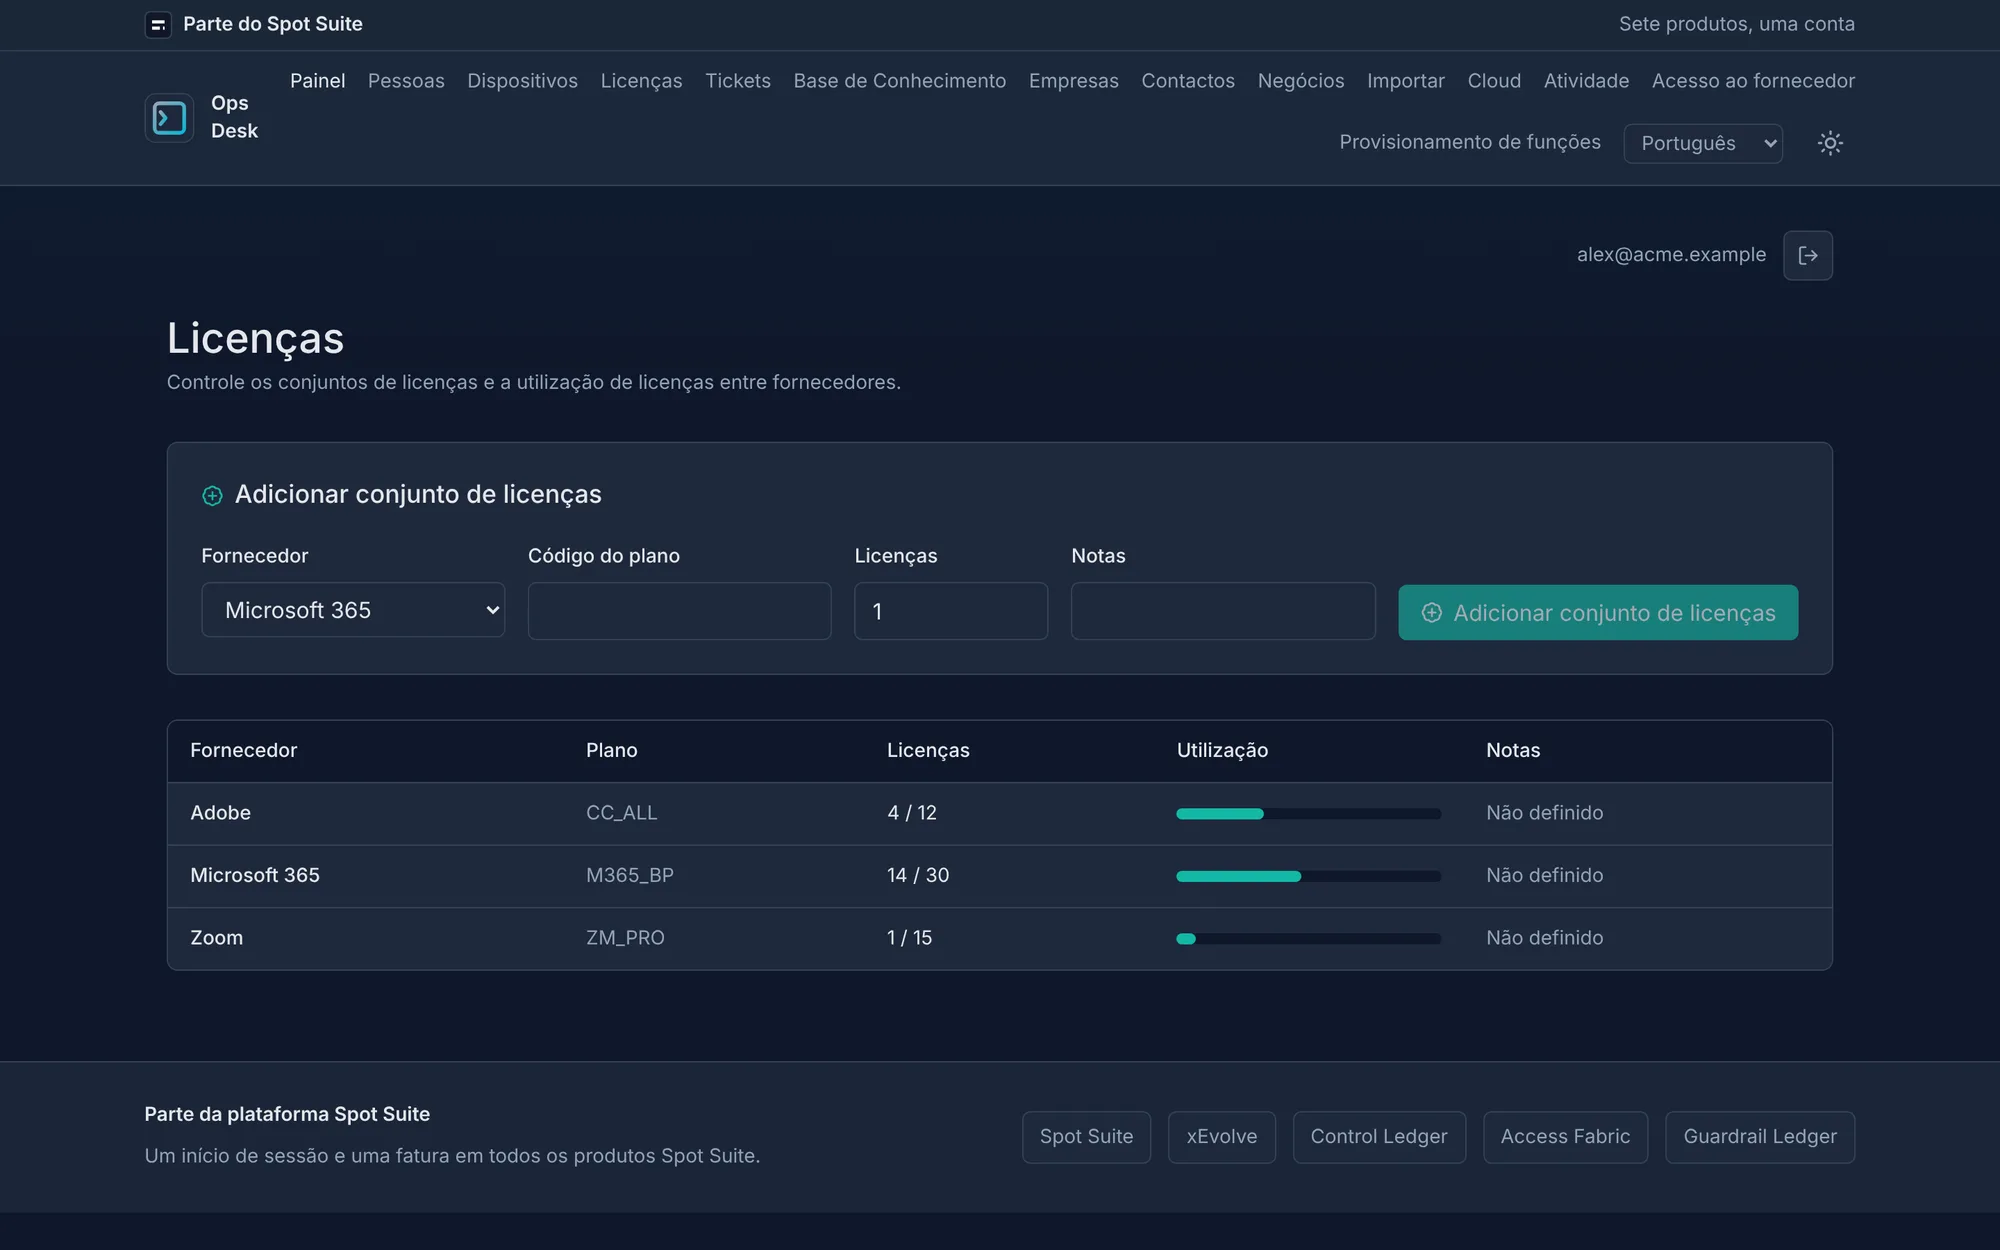The image size is (2000, 1250).
Task: Click the Spot Suite icon in top banner
Action: pyautogui.click(x=158, y=24)
